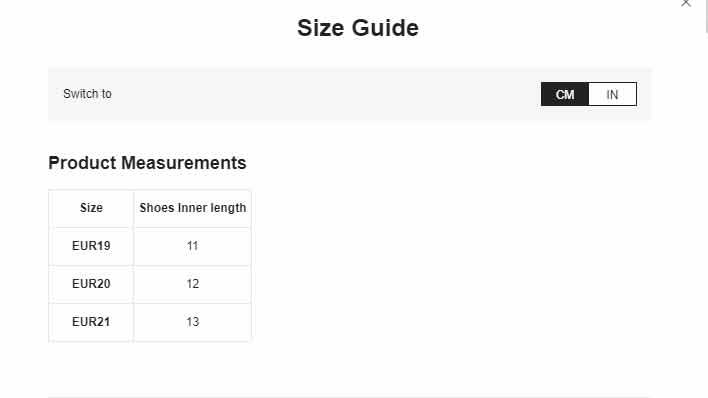Click the EUR21 size cell
This screenshot has width=708, height=398.
(x=91, y=322)
